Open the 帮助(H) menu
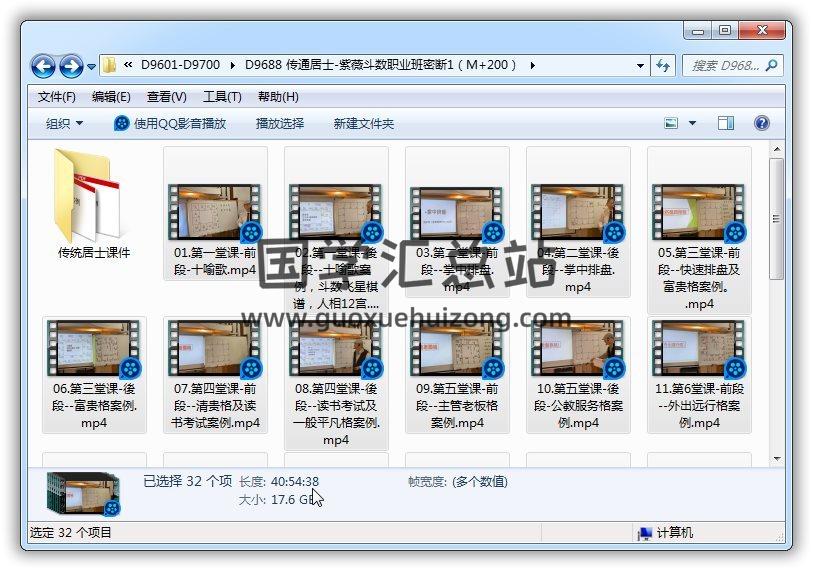Image resolution: width=813 pixels, height=571 pixels. (278, 97)
